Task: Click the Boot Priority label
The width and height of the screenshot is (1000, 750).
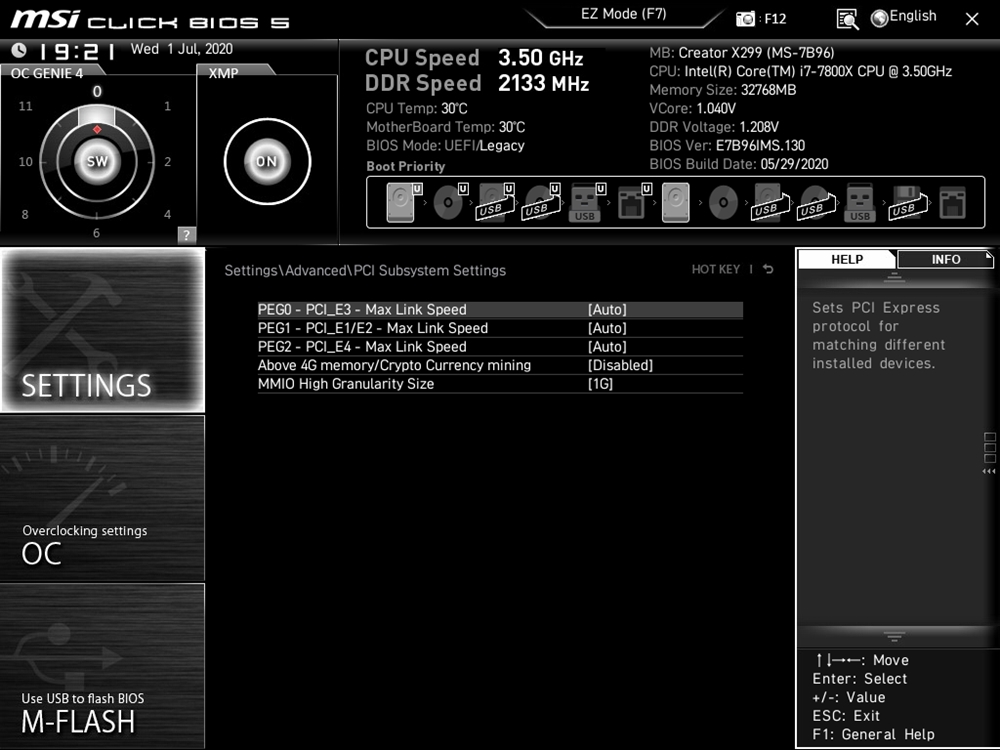Action: (406, 166)
